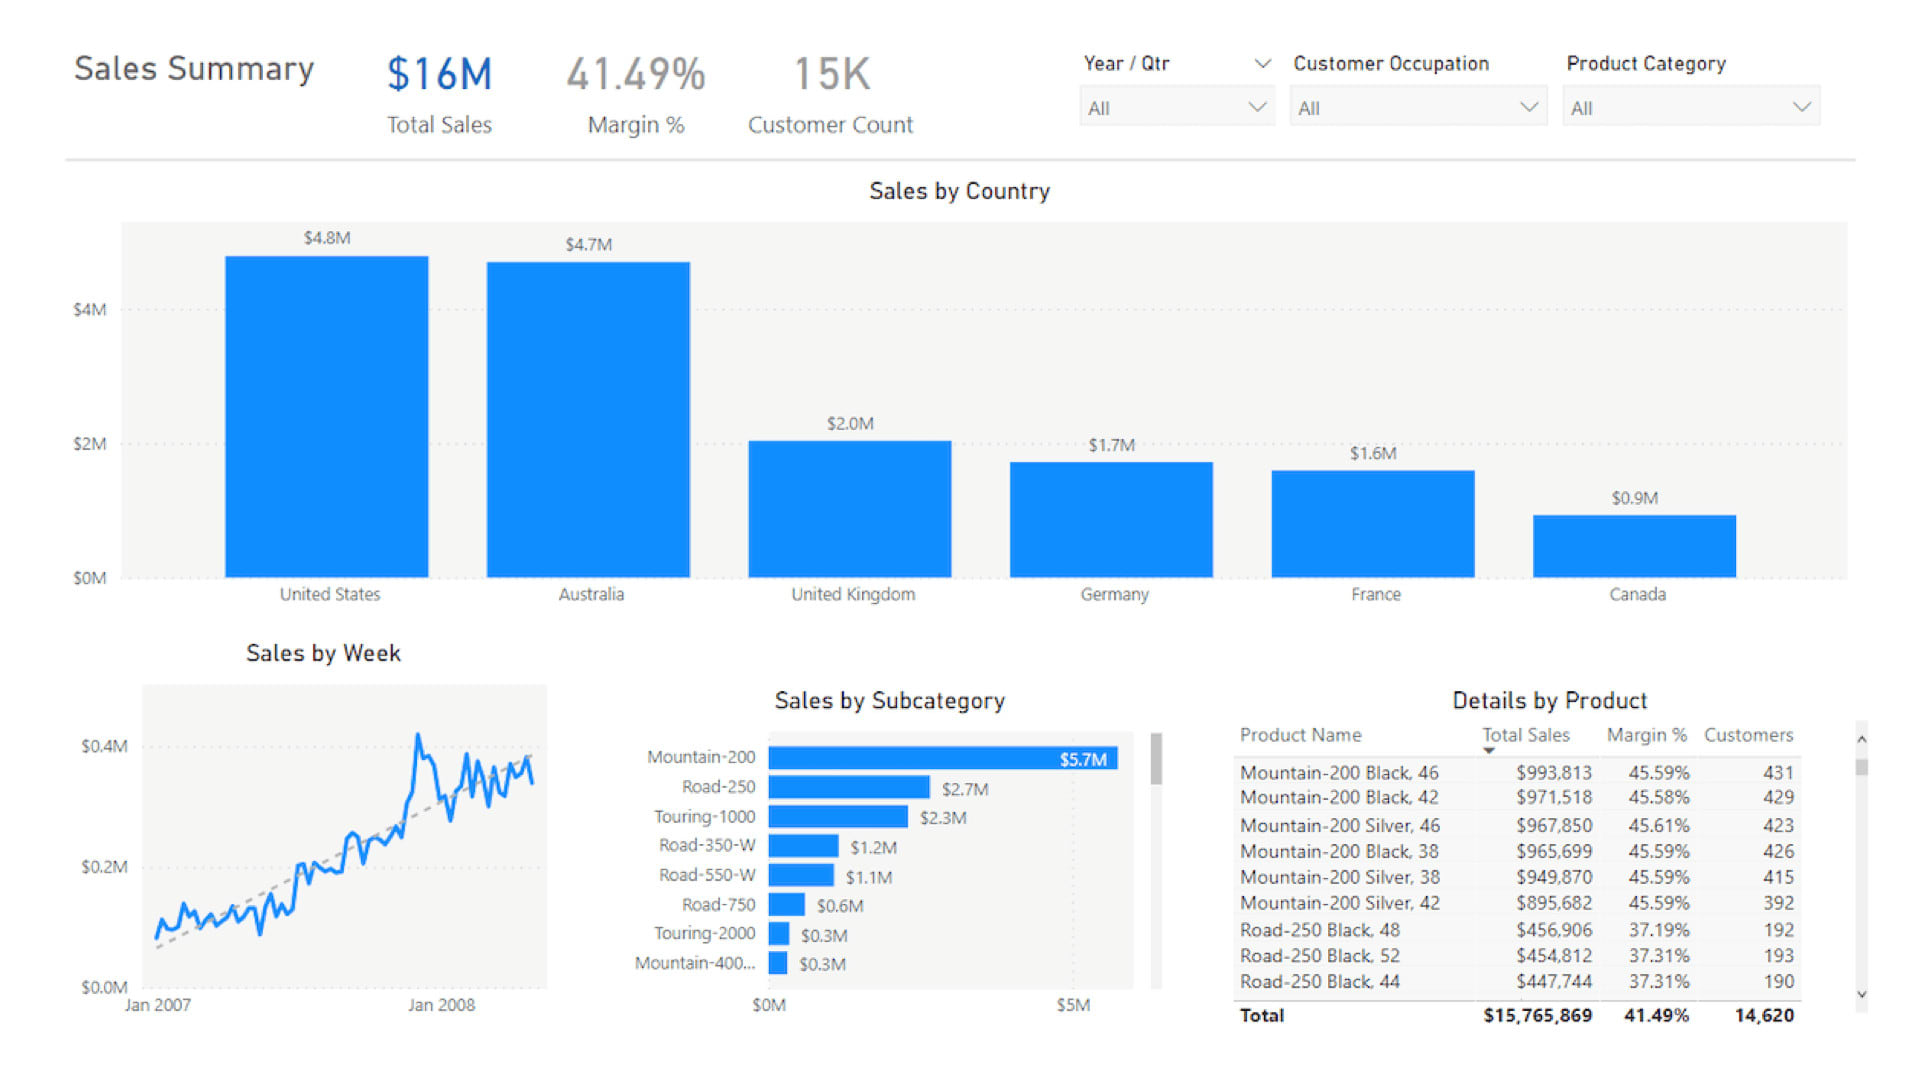Click the table scrollbar up arrow
The image size is (1920, 1080).
pyautogui.click(x=1861, y=740)
